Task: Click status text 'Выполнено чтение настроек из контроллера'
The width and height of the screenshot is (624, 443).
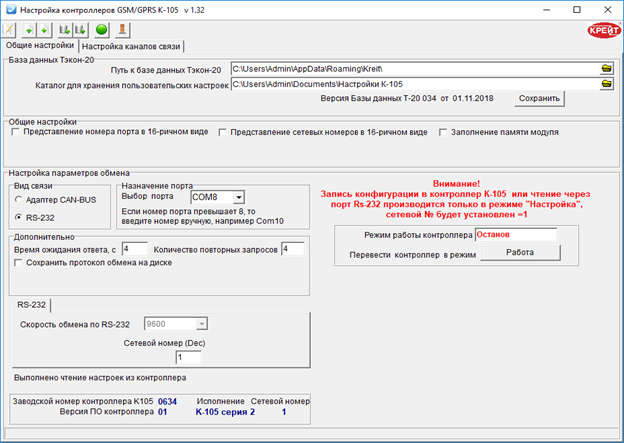Action: point(100,378)
